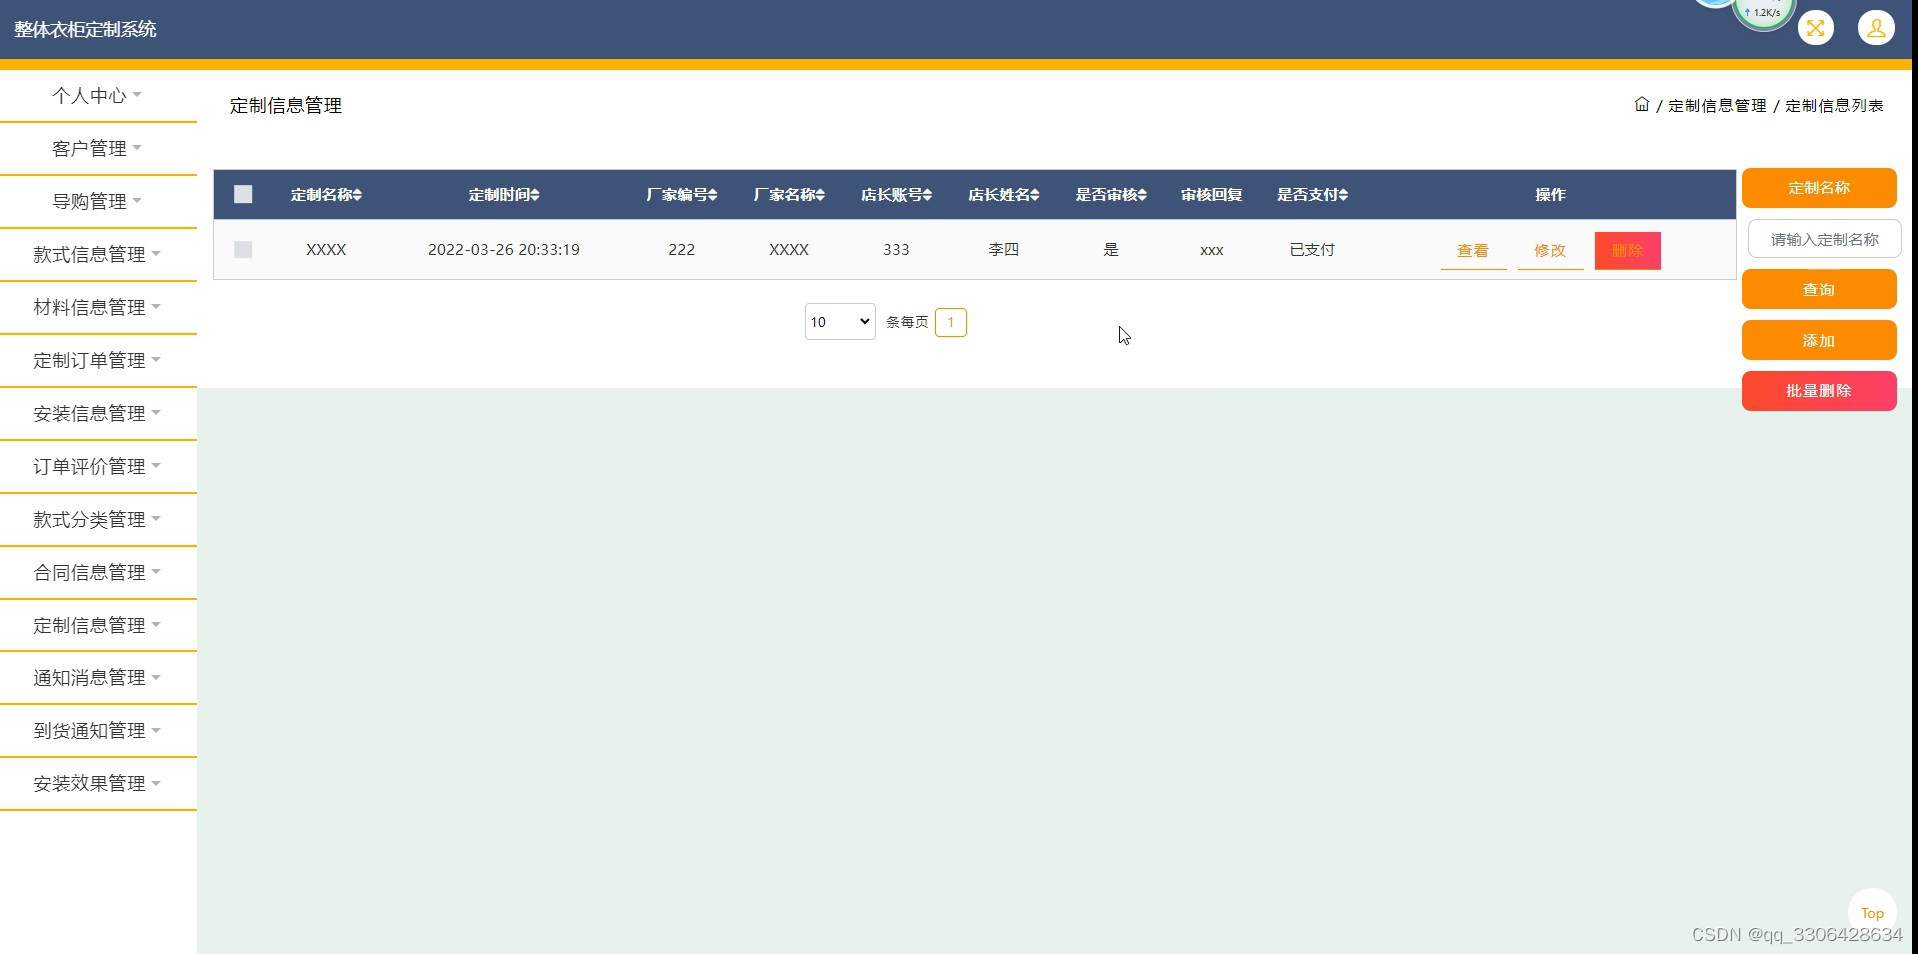Click the 222 factory number cell
The image size is (1918, 954).
pos(681,249)
